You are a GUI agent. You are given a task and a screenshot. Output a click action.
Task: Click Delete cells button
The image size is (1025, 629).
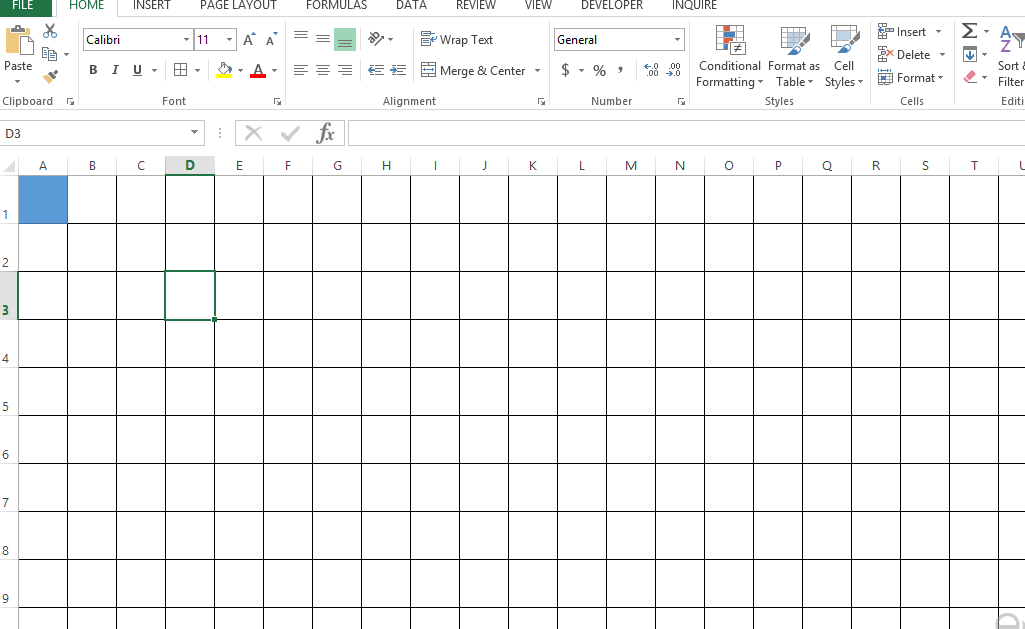(x=904, y=55)
